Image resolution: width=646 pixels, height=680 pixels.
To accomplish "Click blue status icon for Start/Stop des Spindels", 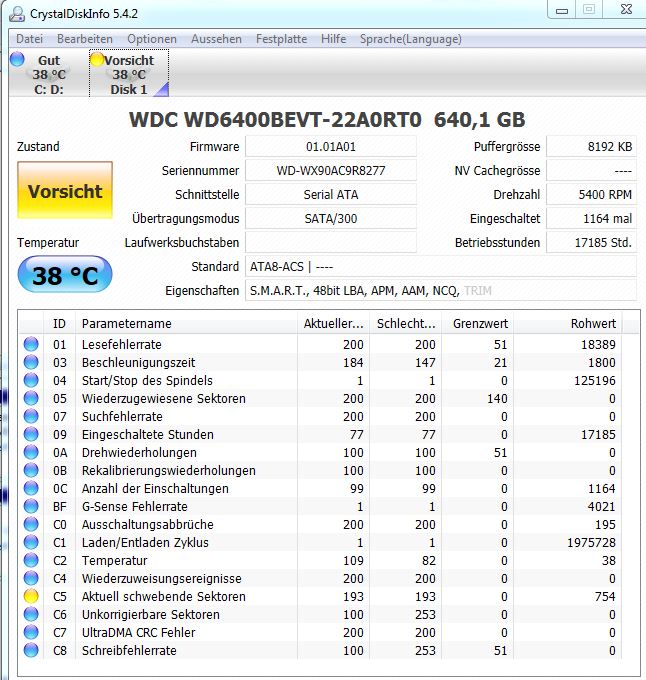I will (x=31, y=380).
